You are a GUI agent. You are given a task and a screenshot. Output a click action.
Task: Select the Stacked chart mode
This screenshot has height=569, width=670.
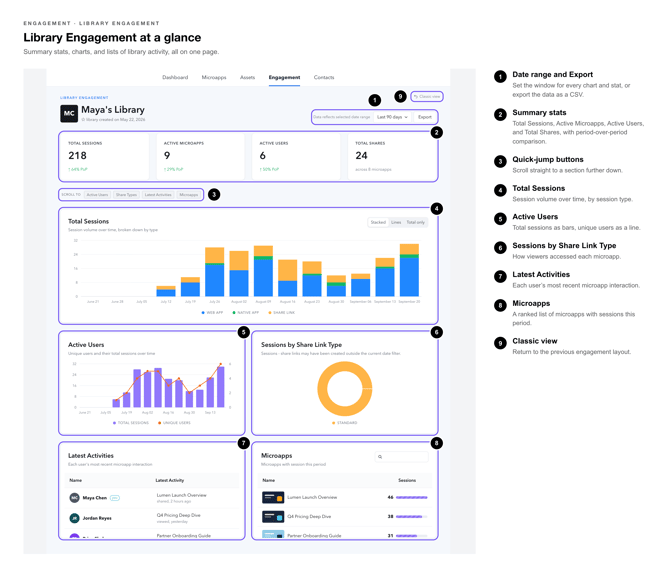click(378, 222)
